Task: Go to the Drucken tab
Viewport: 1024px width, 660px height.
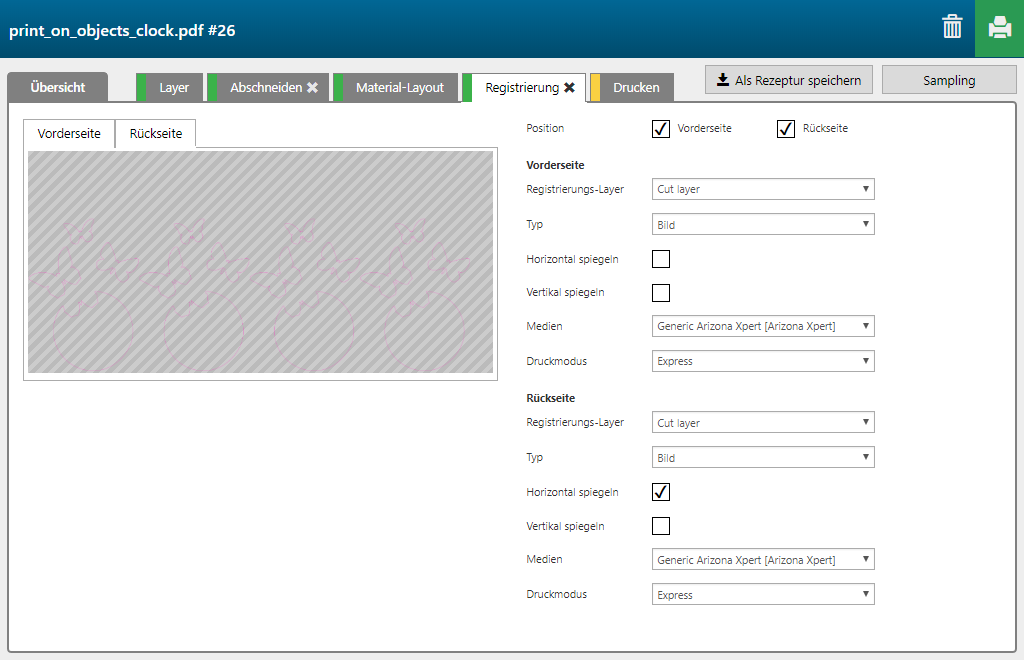Action: pos(636,88)
